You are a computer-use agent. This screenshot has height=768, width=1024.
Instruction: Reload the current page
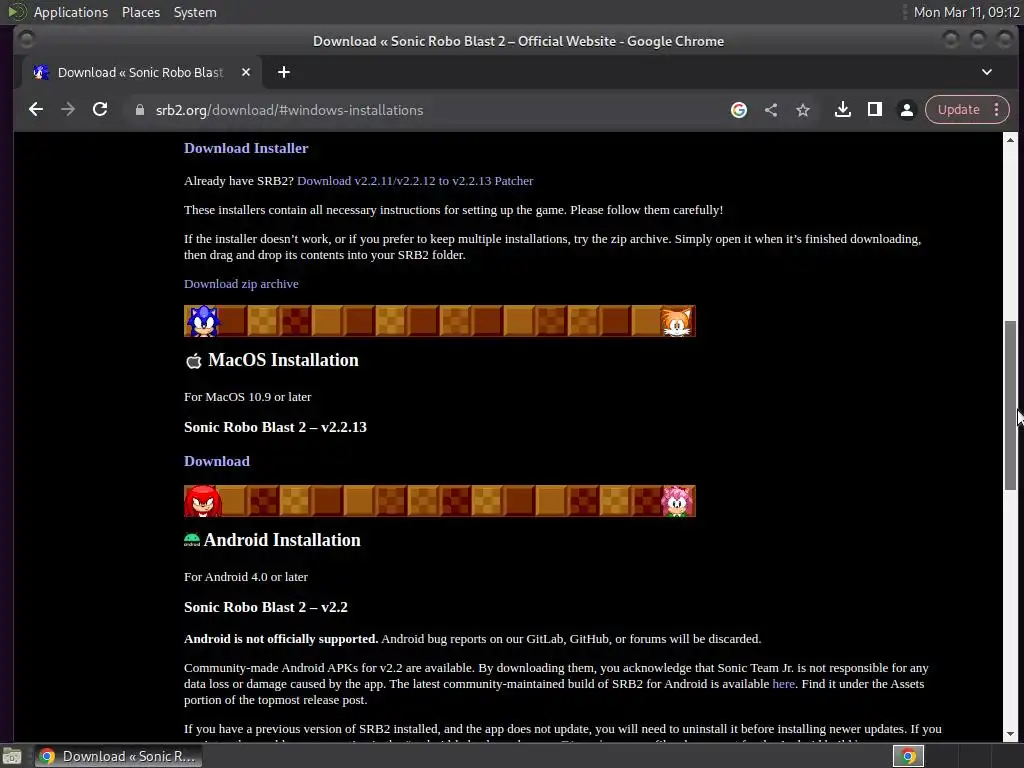pyautogui.click(x=100, y=110)
